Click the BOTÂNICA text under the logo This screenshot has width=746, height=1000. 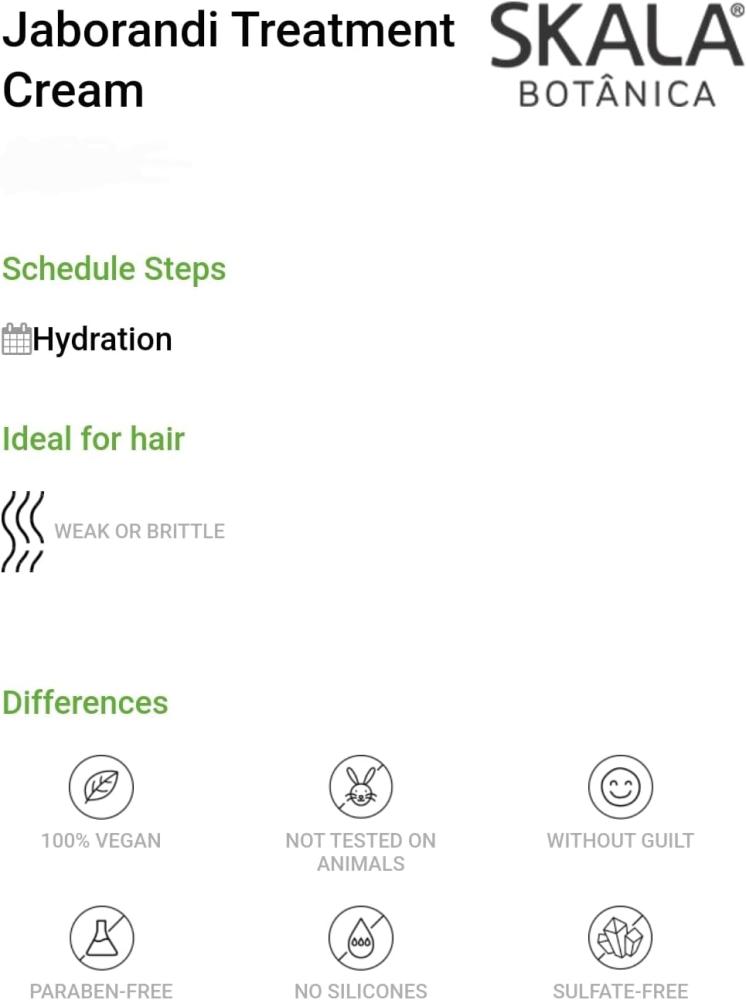(617, 94)
